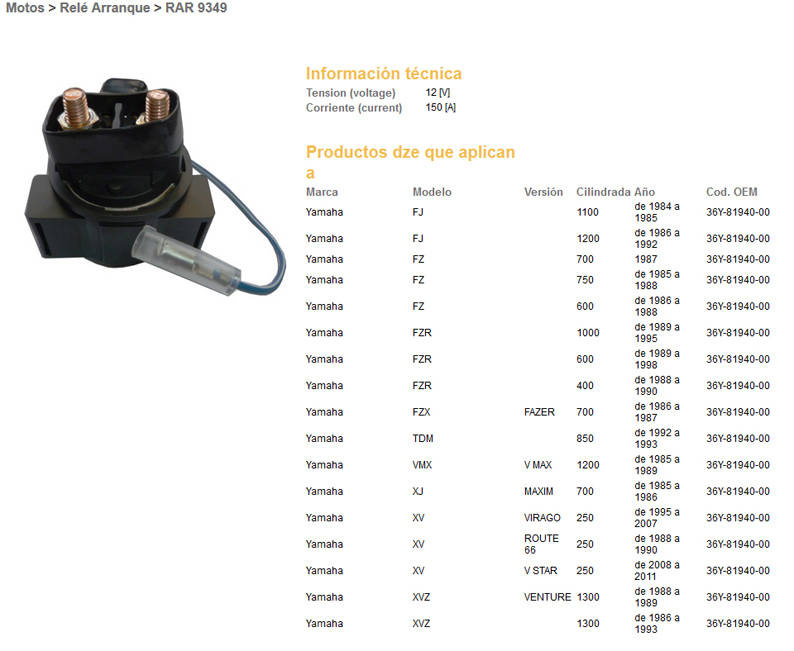Click the VIRAGO version entry
Viewport: 794px width, 651px height.
pos(542,518)
